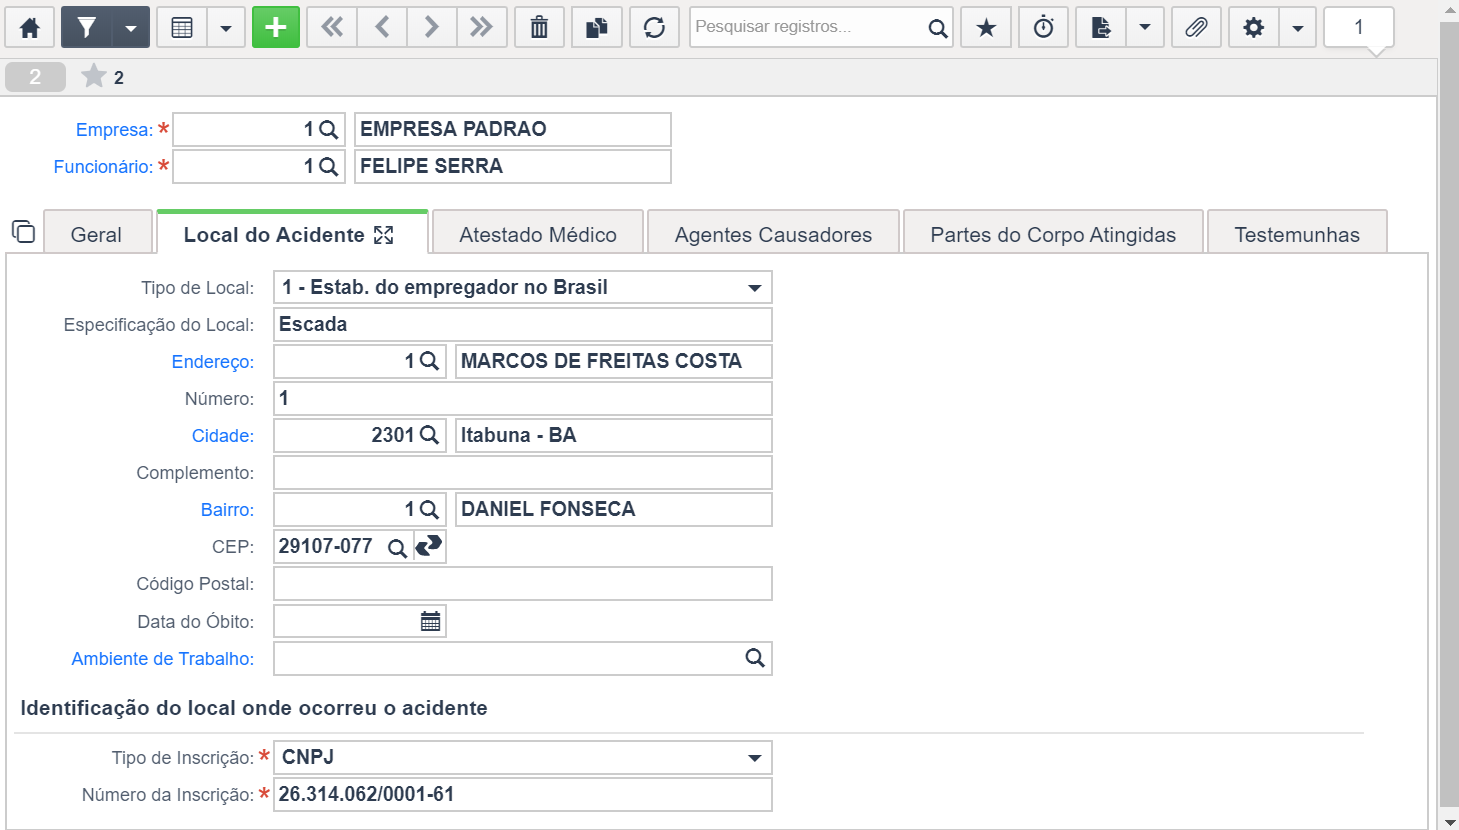The height and width of the screenshot is (830, 1459).
Task: Click the Complemento input field
Action: pos(523,473)
